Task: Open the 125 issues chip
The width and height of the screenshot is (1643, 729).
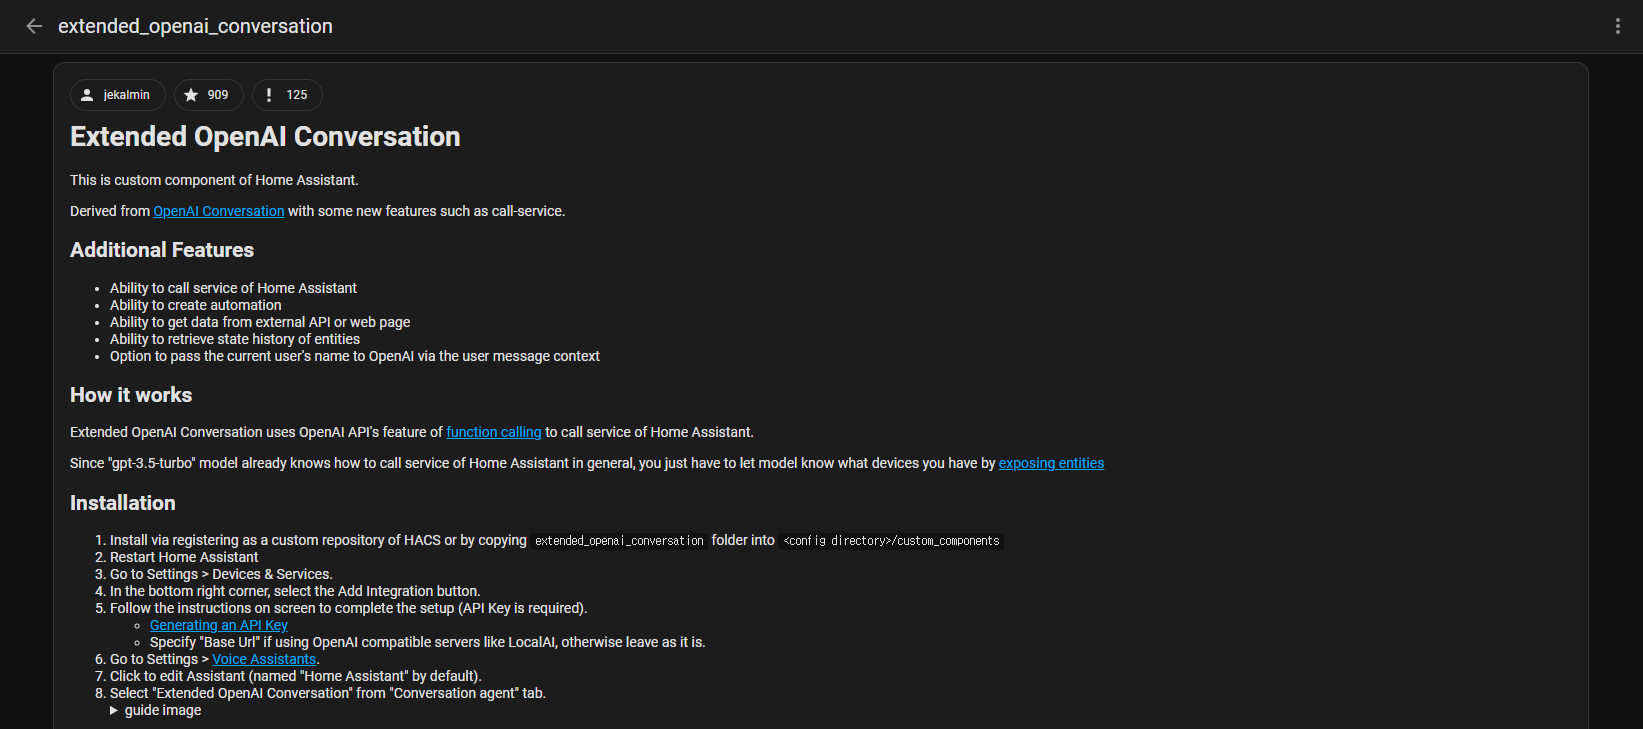Action: tap(287, 95)
